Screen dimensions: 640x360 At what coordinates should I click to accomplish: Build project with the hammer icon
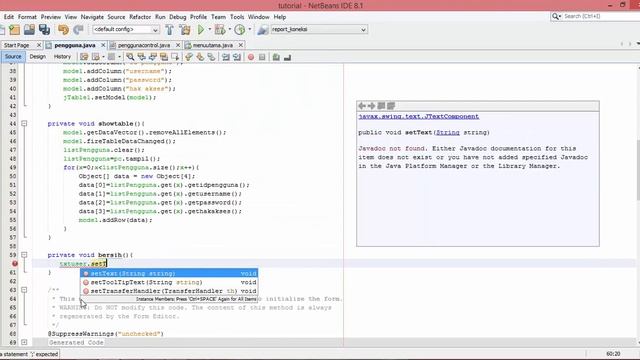tap(169, 29)
